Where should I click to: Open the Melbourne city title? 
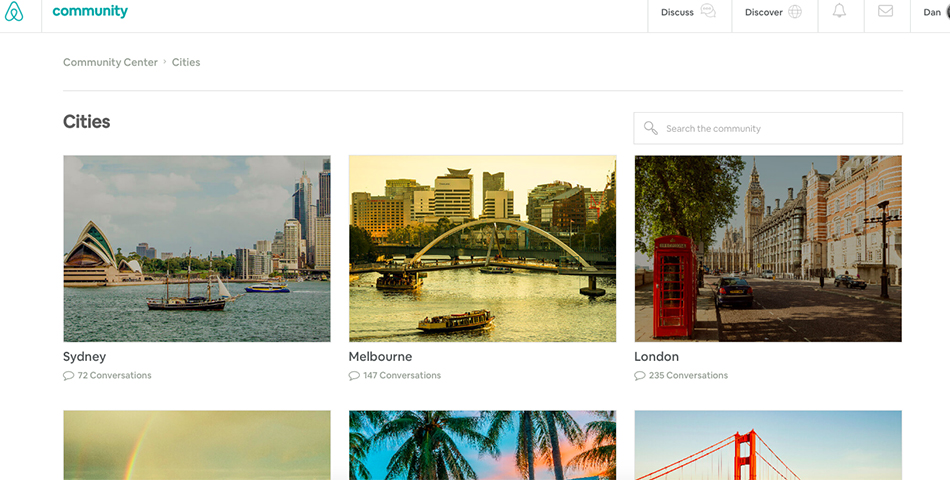point(380,357)
